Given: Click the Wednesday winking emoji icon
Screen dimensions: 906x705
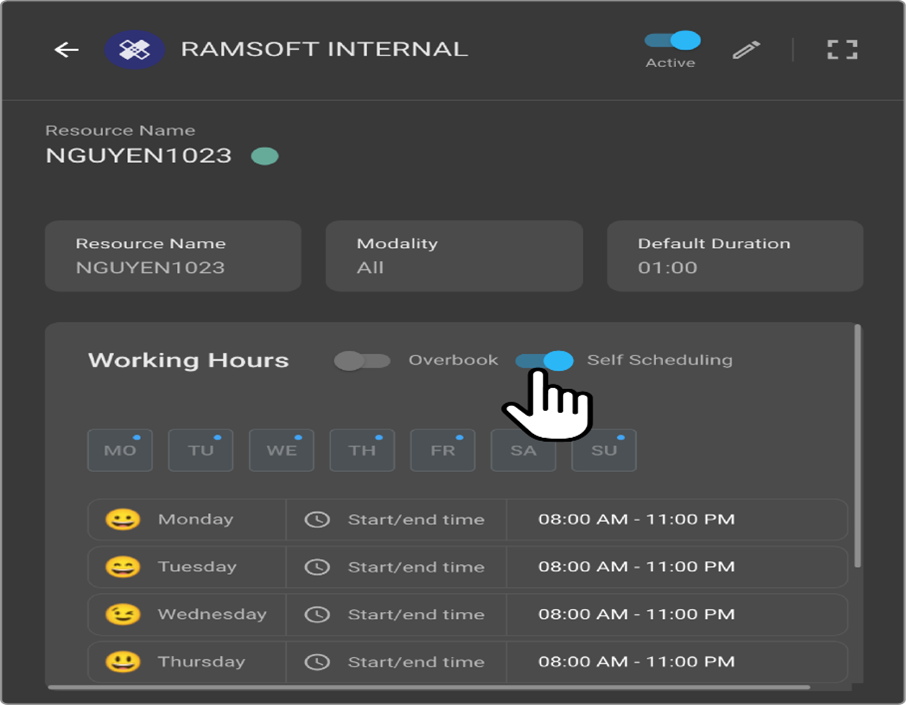Looking at the screenshot, I should pyautogui.click(x=122, y=614).
